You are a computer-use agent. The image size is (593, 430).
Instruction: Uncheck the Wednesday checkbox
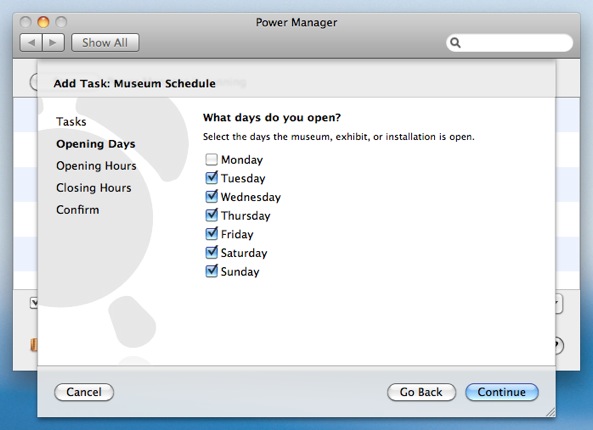pos(211,196)
